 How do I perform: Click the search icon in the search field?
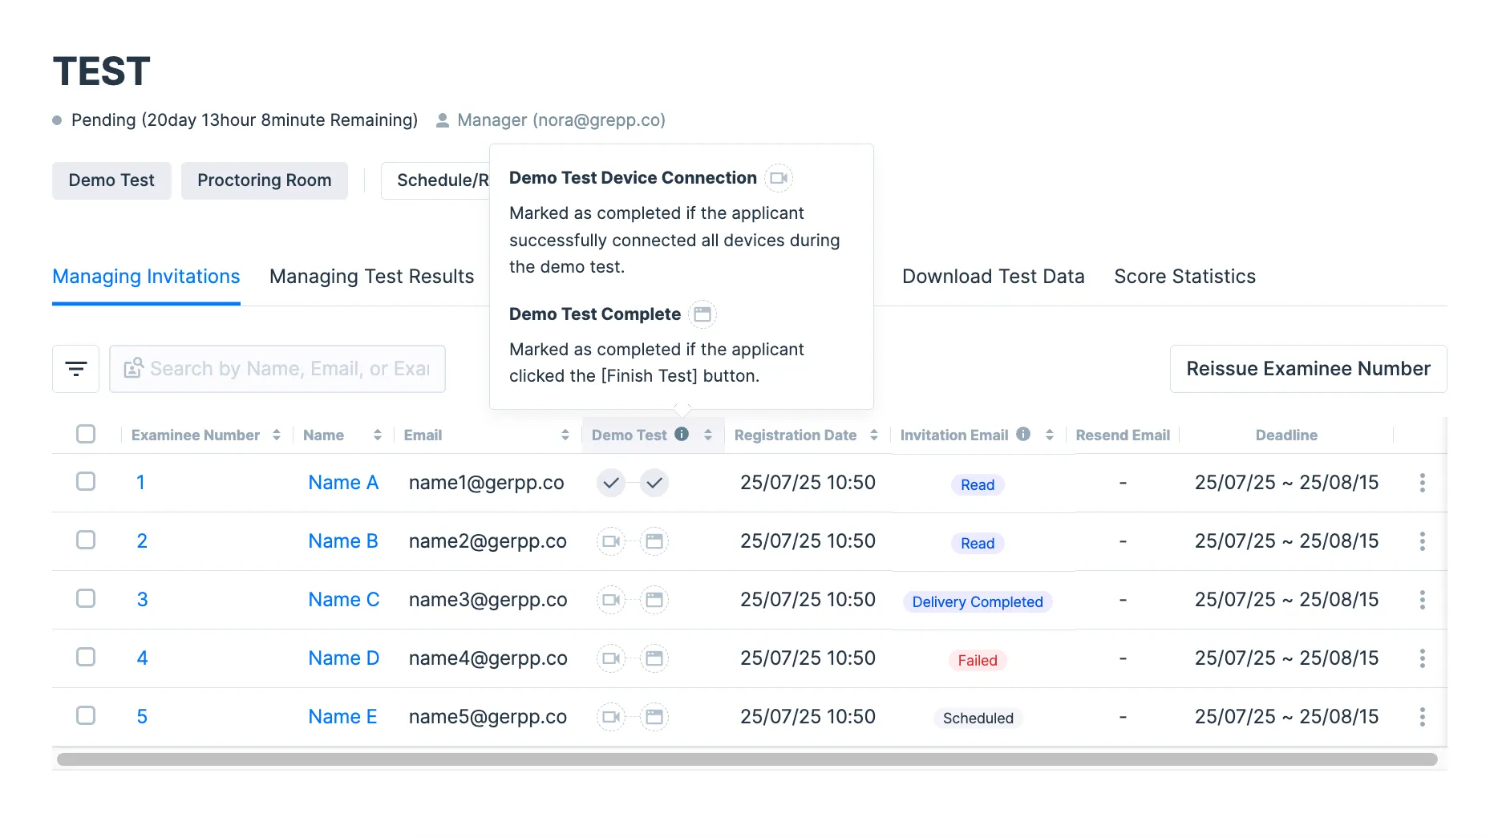tap(133, 369)
